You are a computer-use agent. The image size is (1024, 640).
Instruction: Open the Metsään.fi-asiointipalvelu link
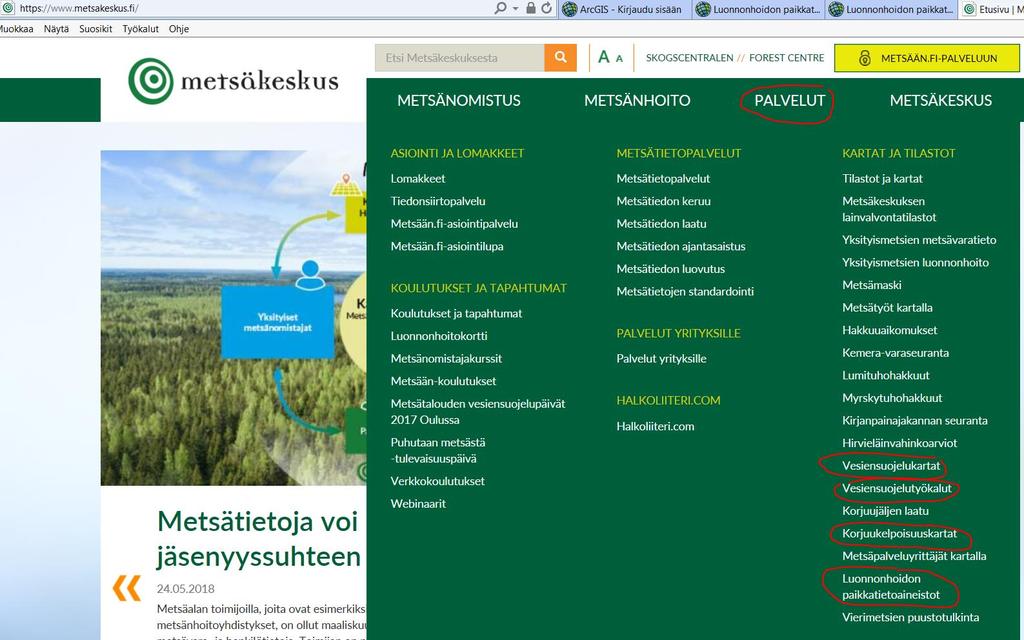tap(454, 223)
